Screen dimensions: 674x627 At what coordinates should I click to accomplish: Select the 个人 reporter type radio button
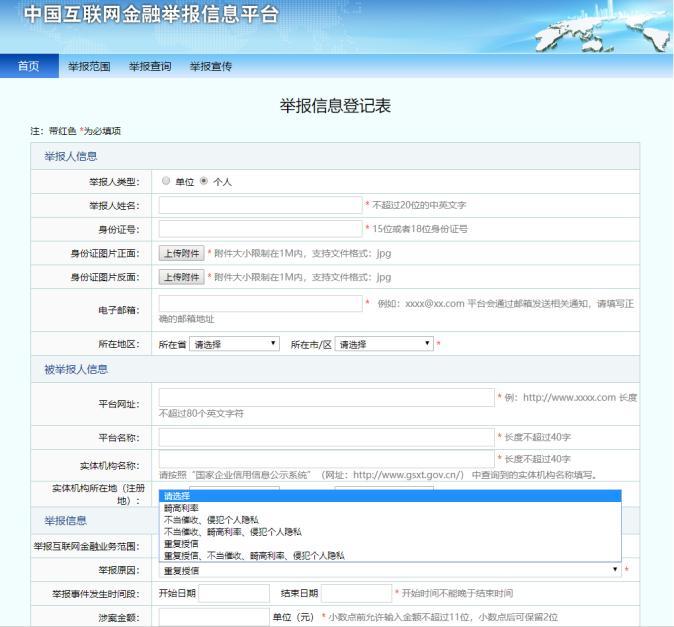pyautogui.click(x=205, y=181)
